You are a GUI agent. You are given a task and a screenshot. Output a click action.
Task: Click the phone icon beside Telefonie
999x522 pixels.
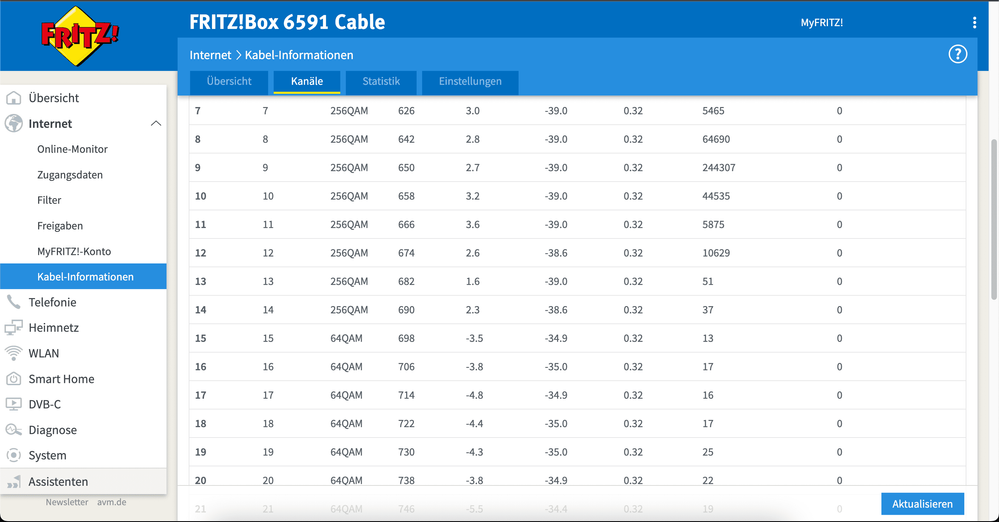coord(14,302)
